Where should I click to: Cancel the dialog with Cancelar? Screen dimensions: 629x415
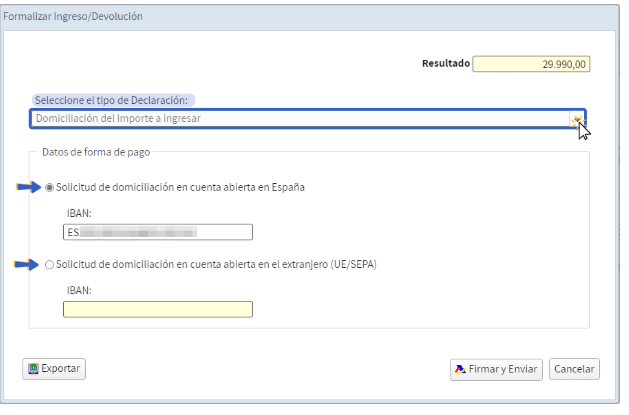pos(574,369)
